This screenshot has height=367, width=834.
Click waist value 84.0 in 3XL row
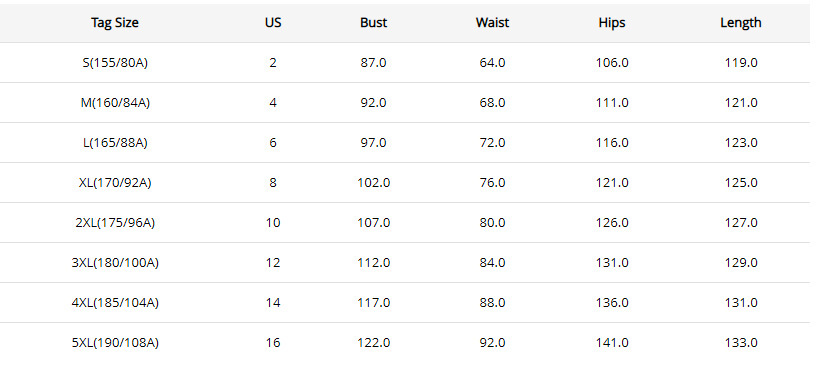[492, 262]
